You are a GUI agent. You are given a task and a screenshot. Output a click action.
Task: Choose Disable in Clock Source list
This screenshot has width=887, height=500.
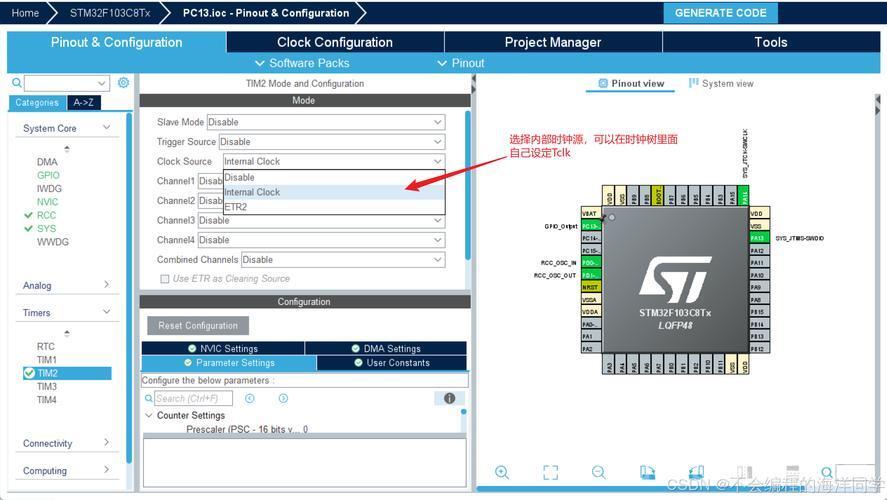pyautogui.click(x=334, y=177)
